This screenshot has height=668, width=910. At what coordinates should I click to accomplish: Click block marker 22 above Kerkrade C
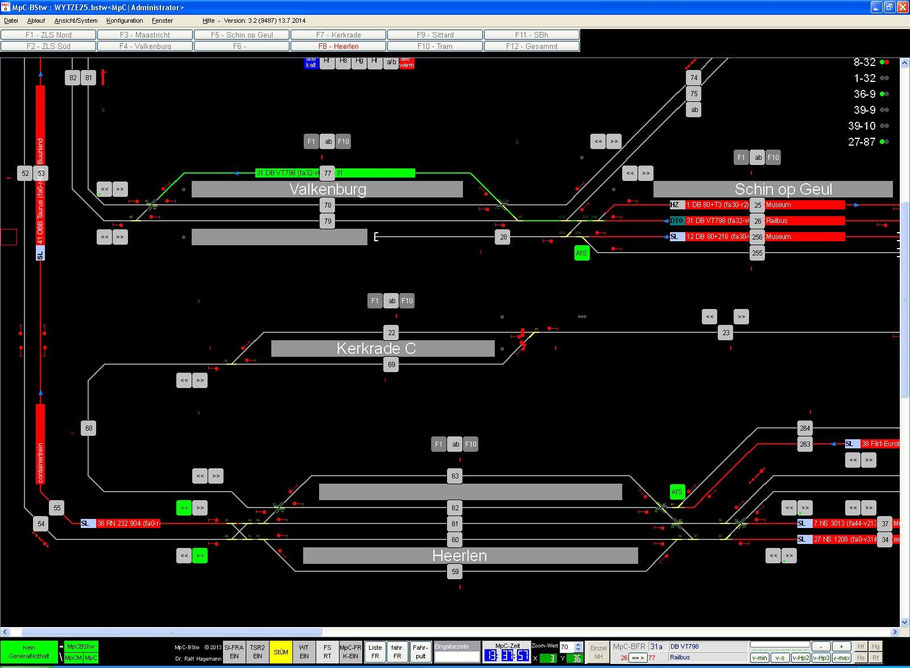[391, 333]
